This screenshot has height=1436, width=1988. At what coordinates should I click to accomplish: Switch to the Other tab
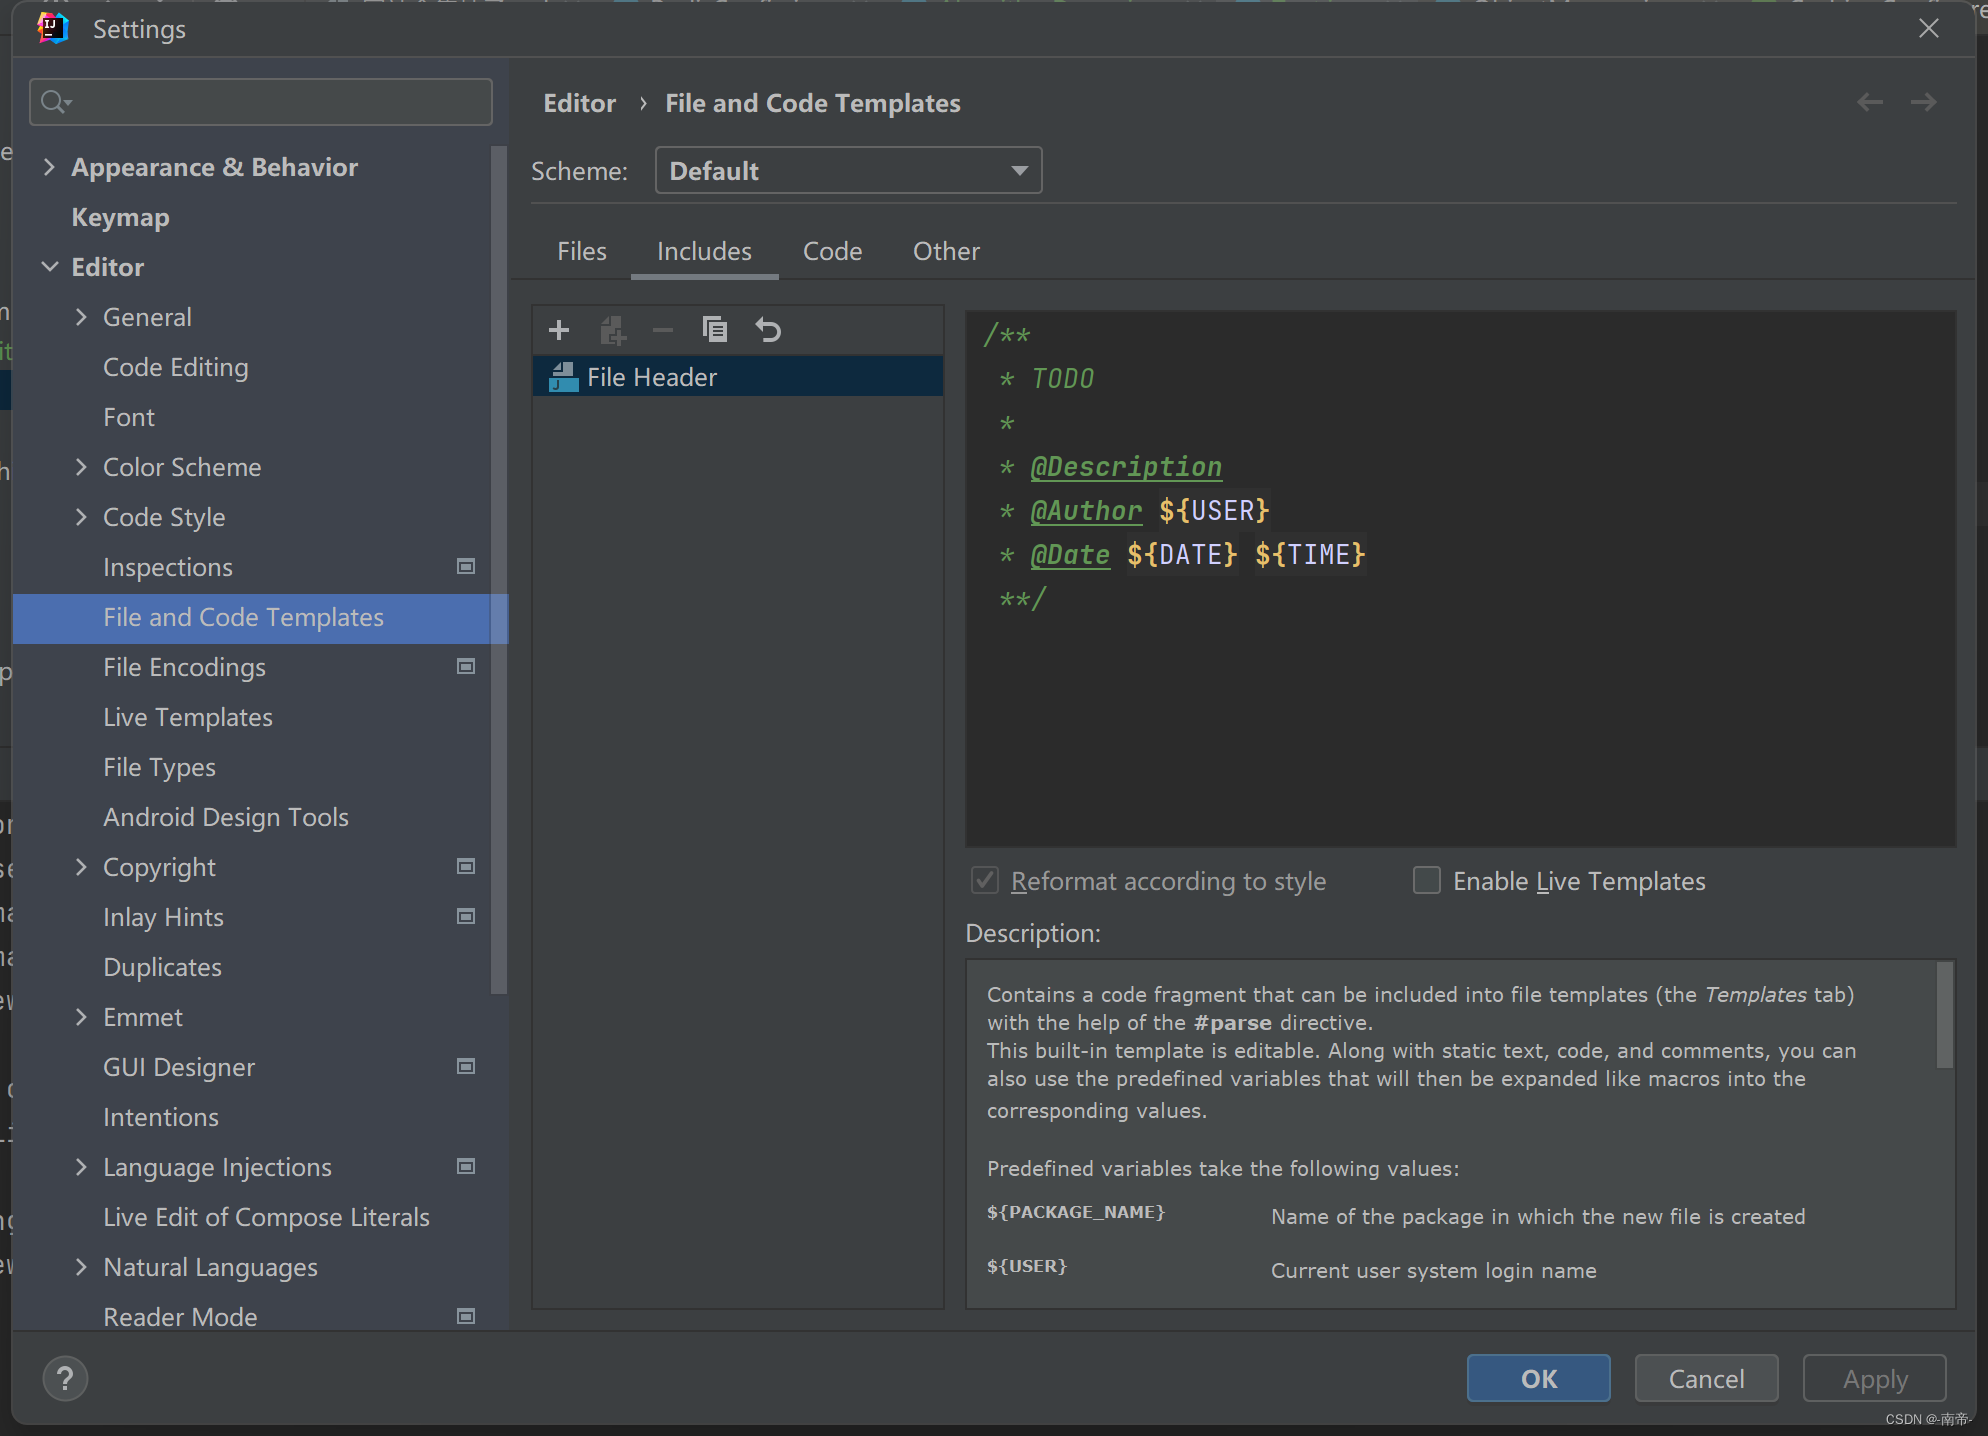pos(946,251)
